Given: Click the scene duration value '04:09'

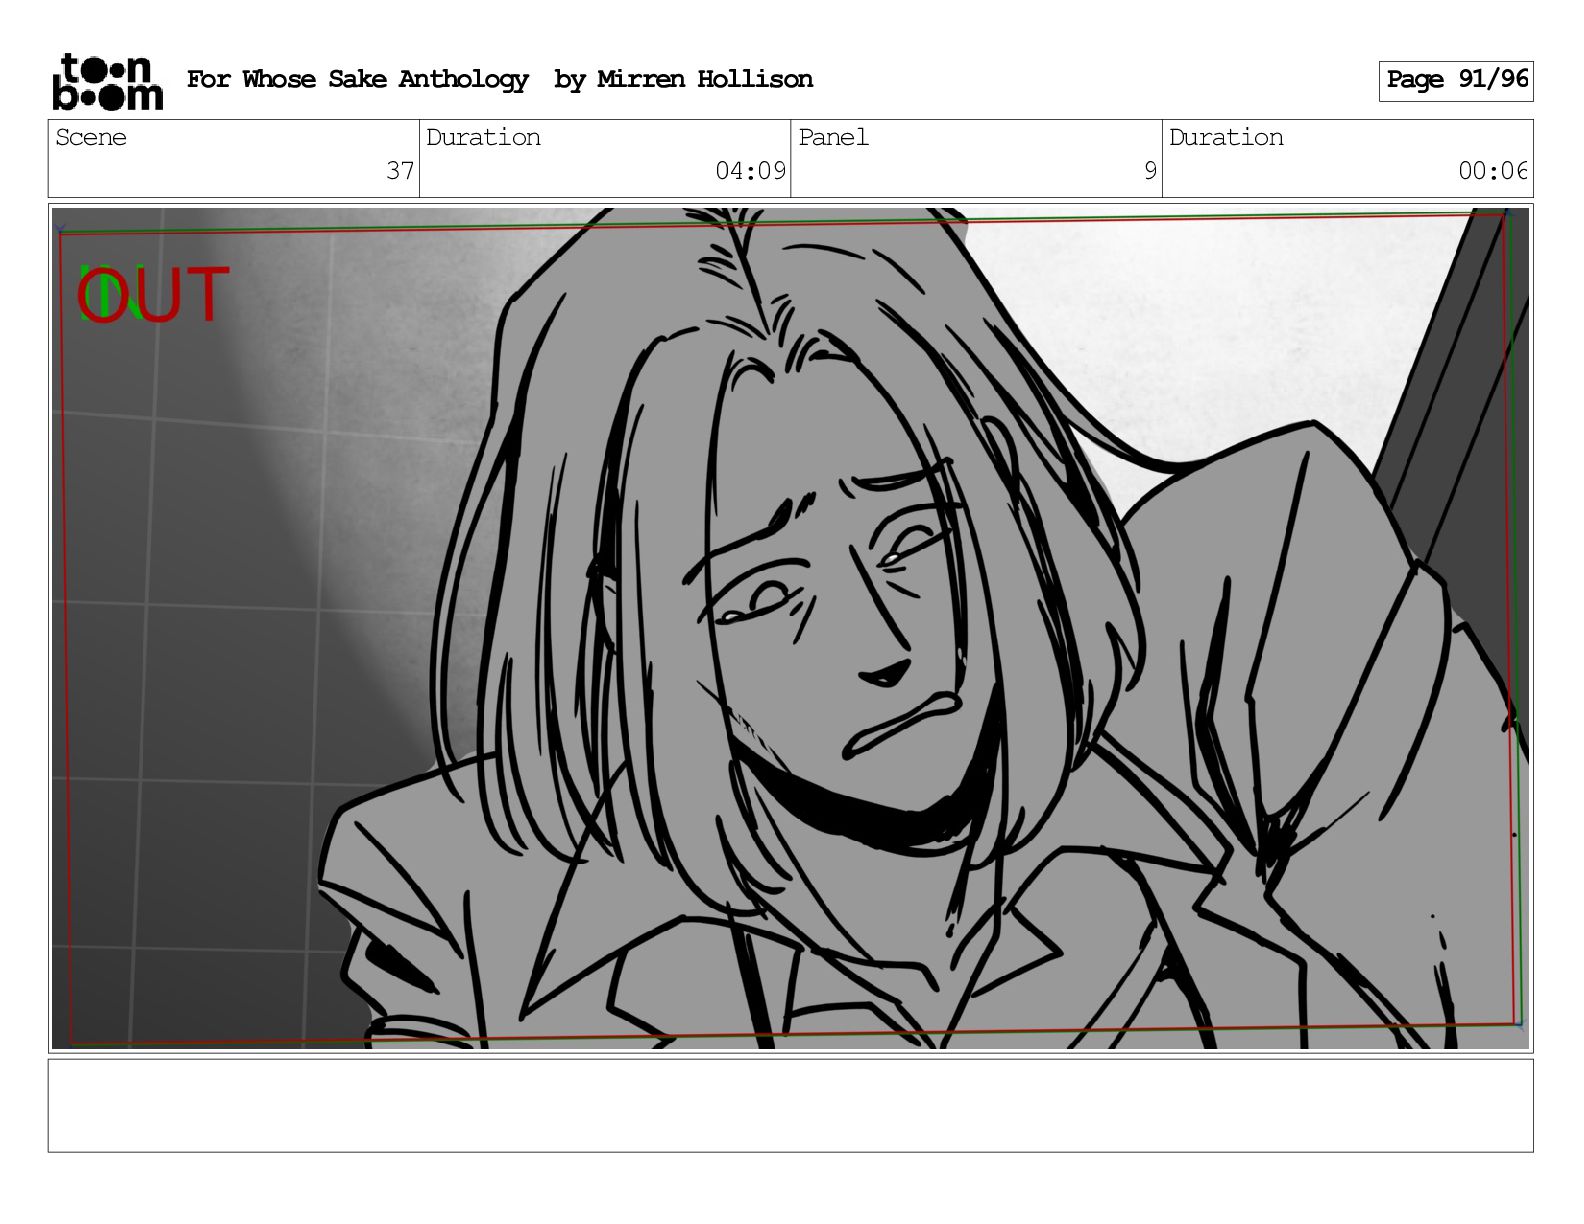Looking at the screenshot, I should (750, 171).
